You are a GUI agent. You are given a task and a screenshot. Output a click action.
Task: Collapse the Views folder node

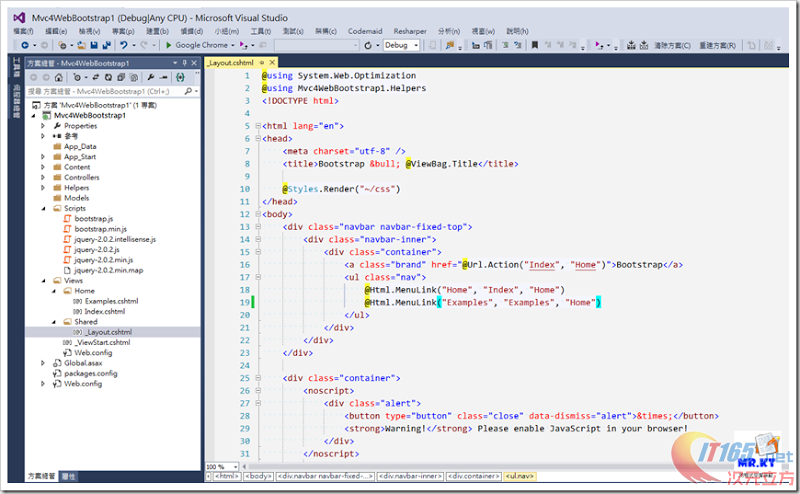(x=43, y=281)
